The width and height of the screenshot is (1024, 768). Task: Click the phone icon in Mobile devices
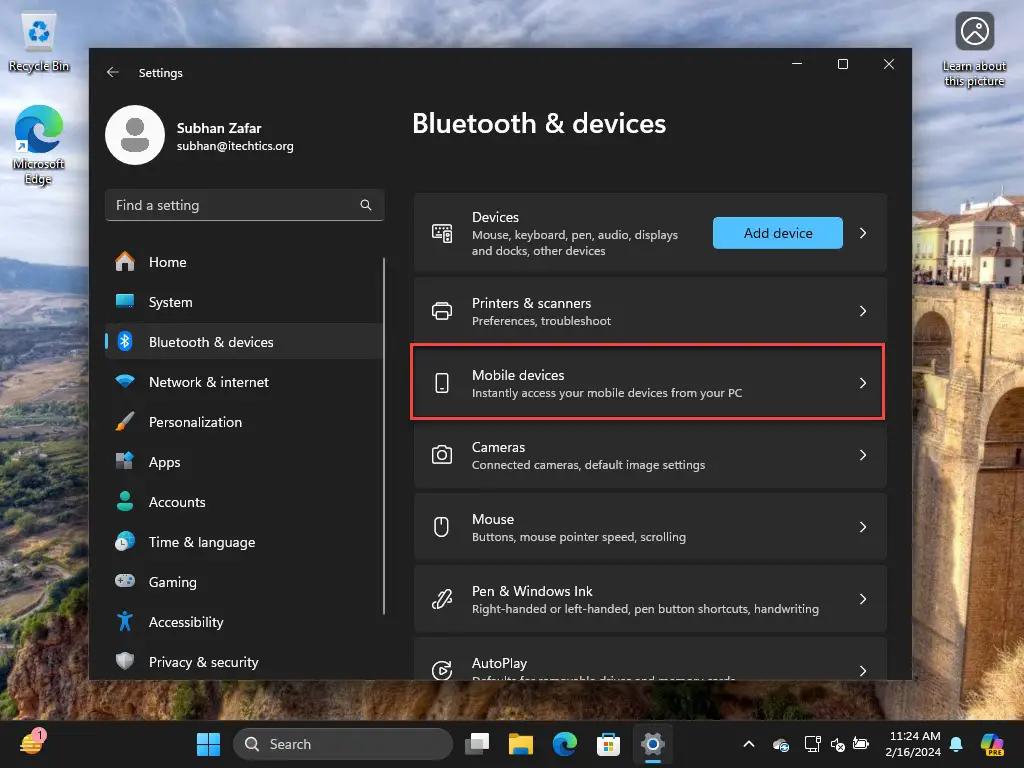442,383
